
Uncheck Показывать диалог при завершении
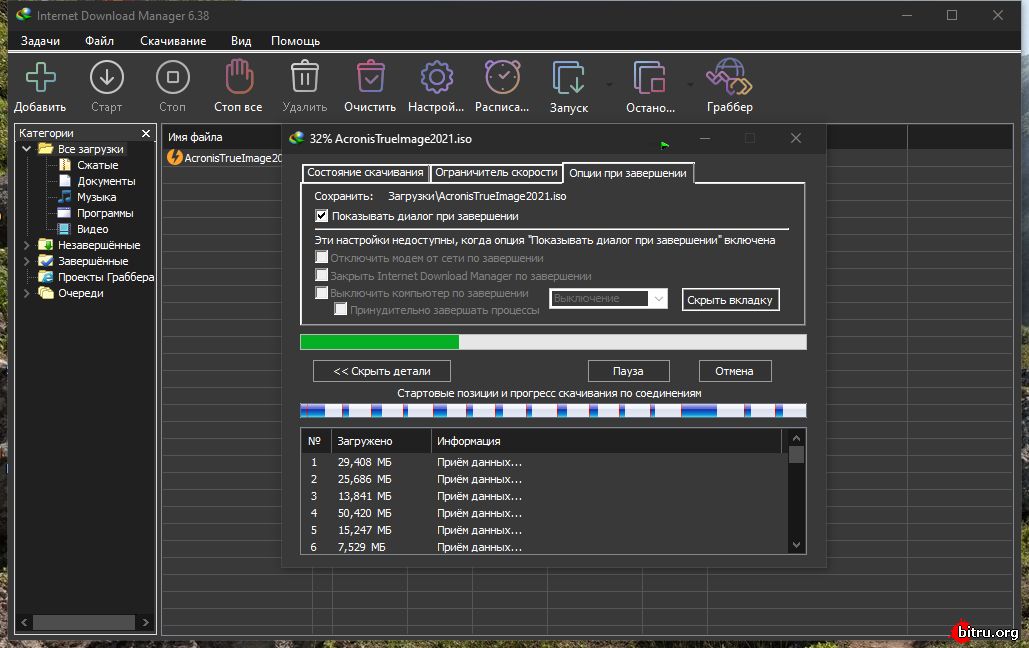pyautogui.click(x=322, y=215)
